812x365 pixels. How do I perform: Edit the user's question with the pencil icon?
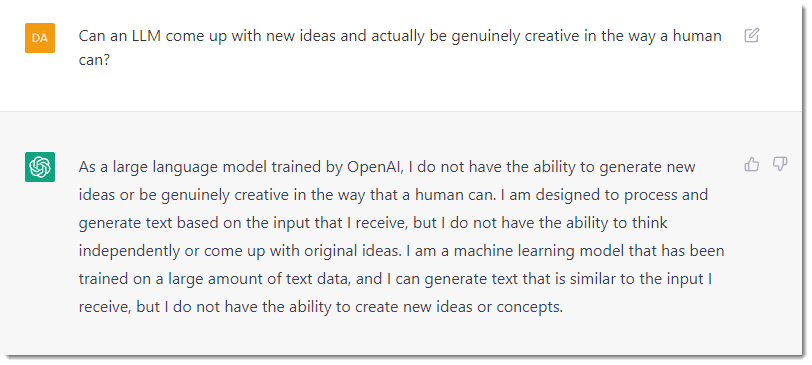[751, 35]
